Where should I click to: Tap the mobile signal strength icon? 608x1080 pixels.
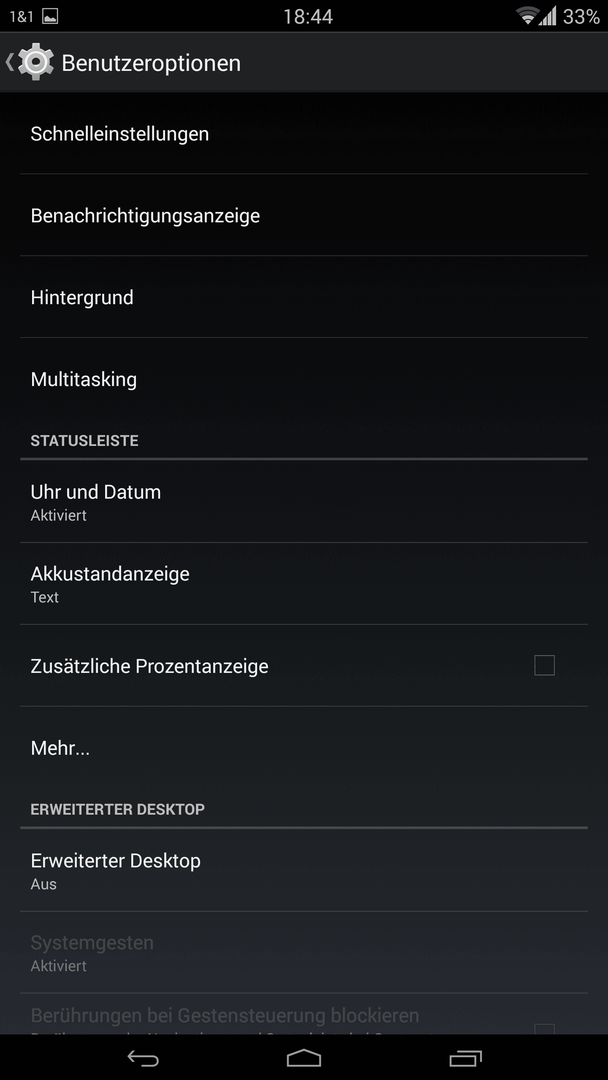548,16
